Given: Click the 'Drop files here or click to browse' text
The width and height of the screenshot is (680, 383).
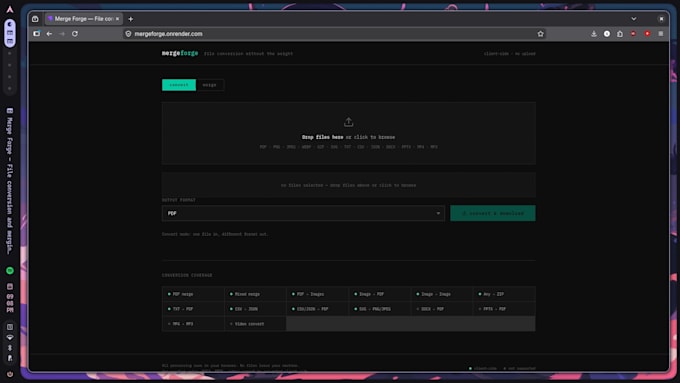Looking at the screenshot, I should click(348, 137).
